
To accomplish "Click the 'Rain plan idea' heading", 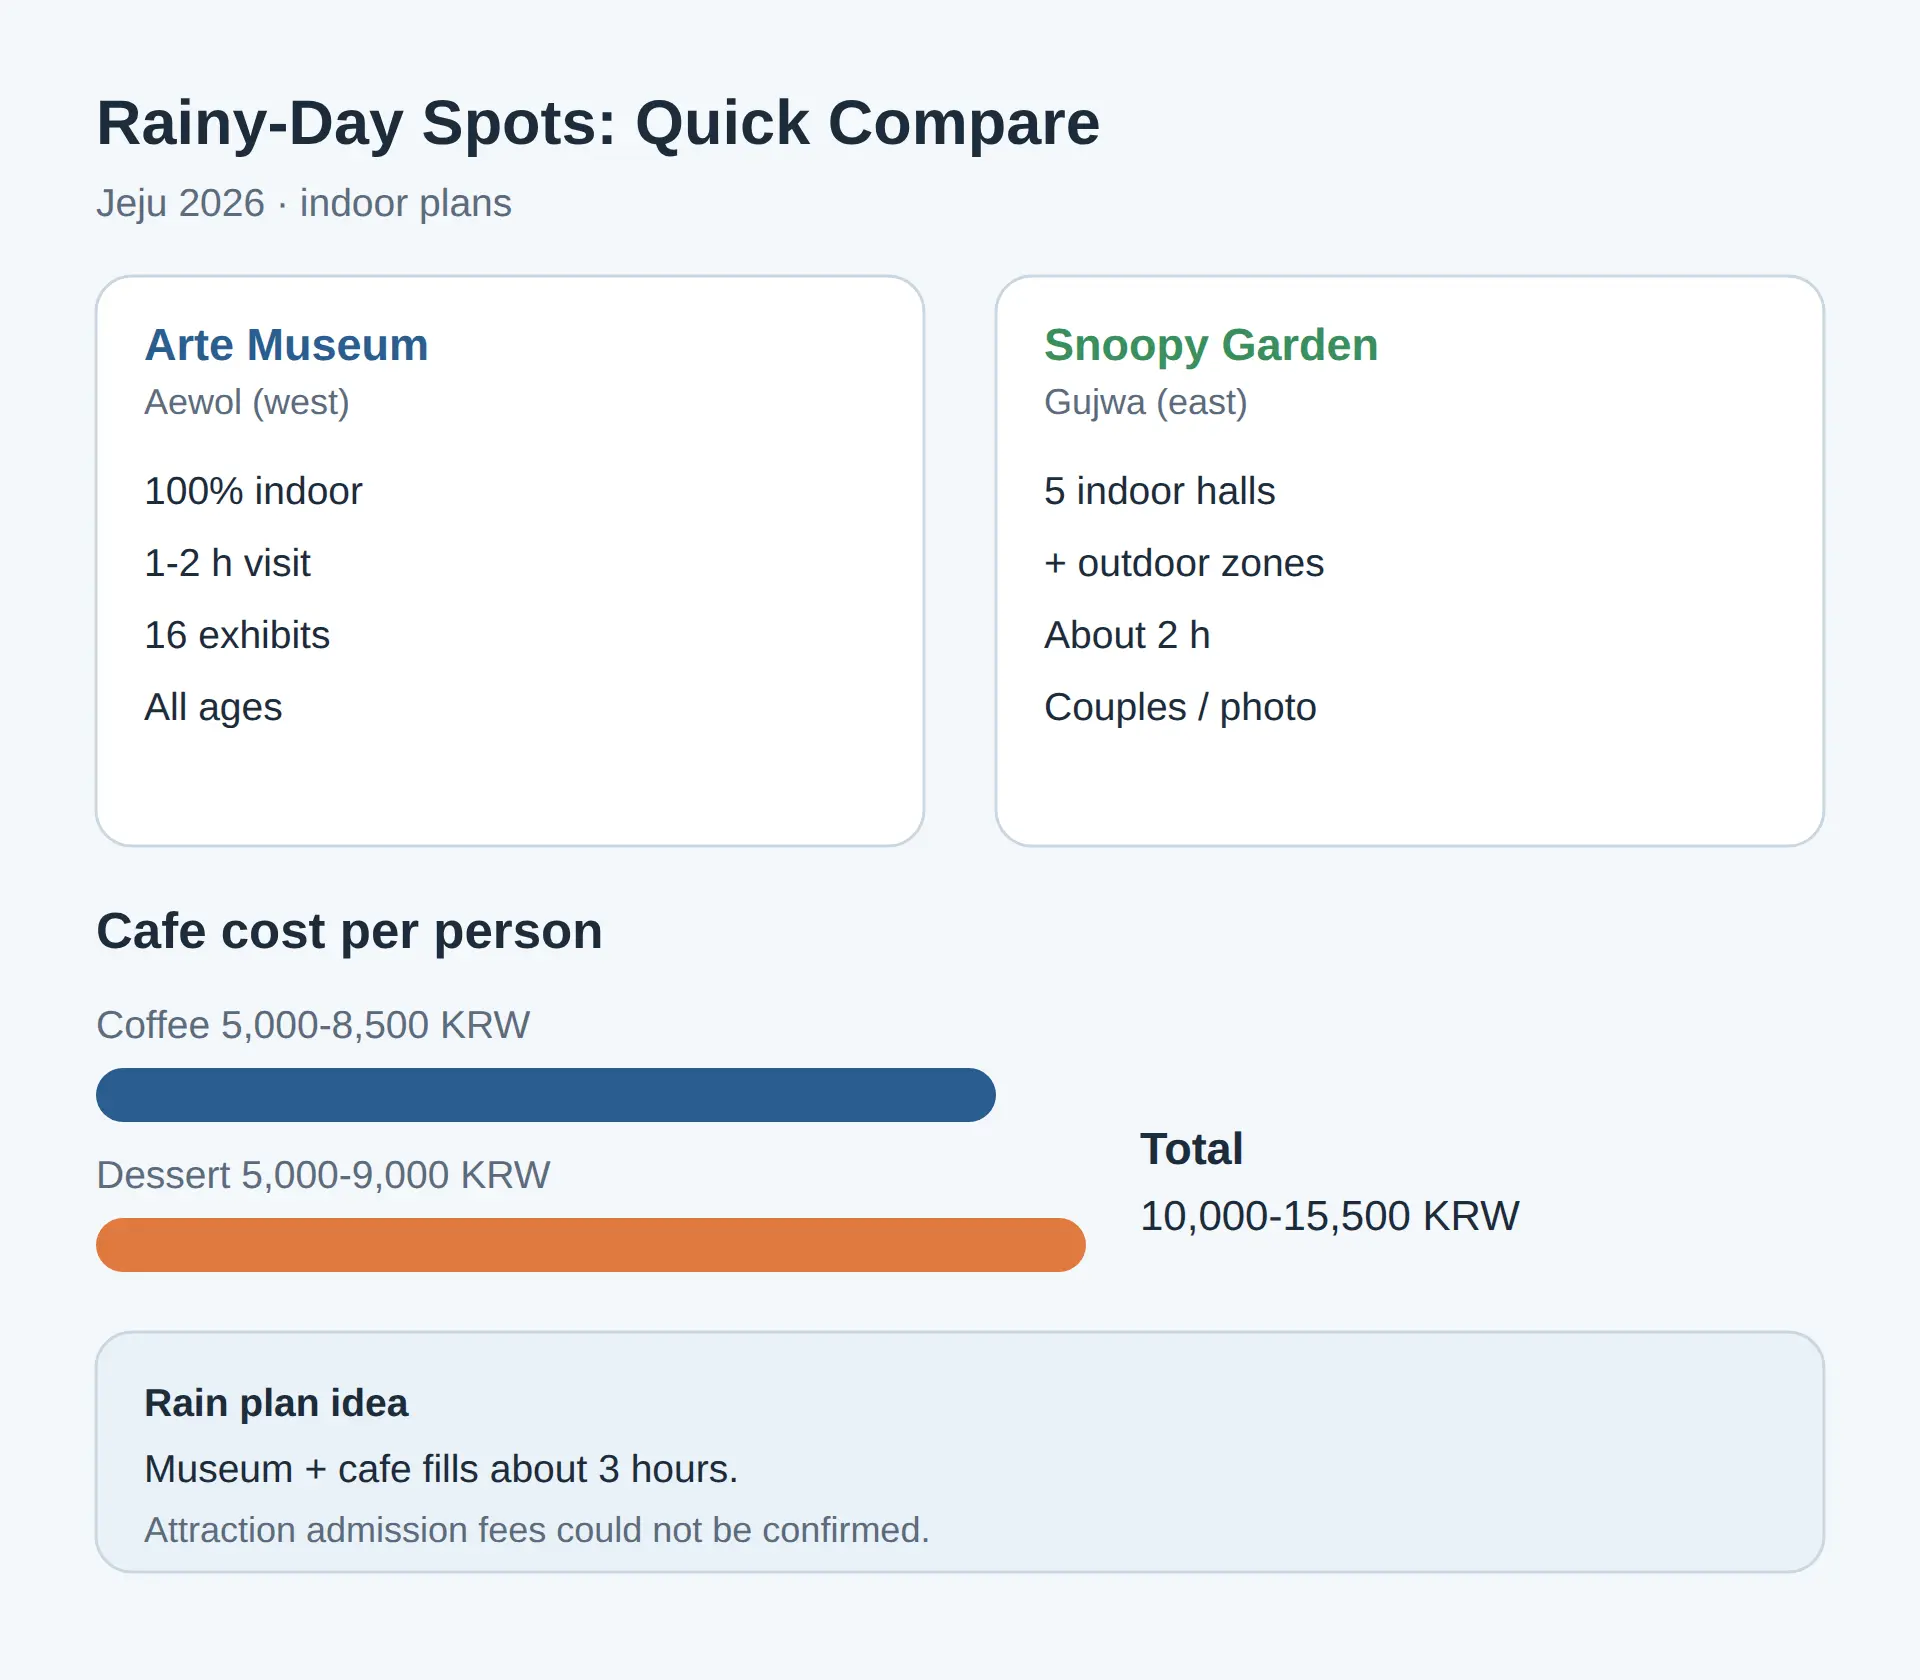I will pyautogui.click(x=276, y=1403).
